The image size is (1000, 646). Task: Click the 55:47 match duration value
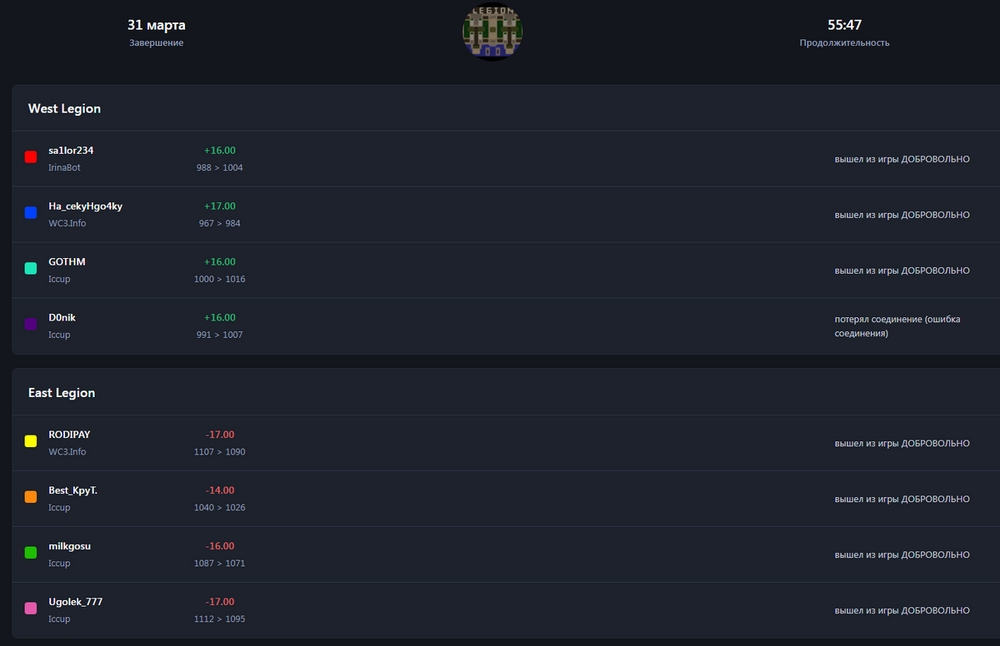point(844,25)
